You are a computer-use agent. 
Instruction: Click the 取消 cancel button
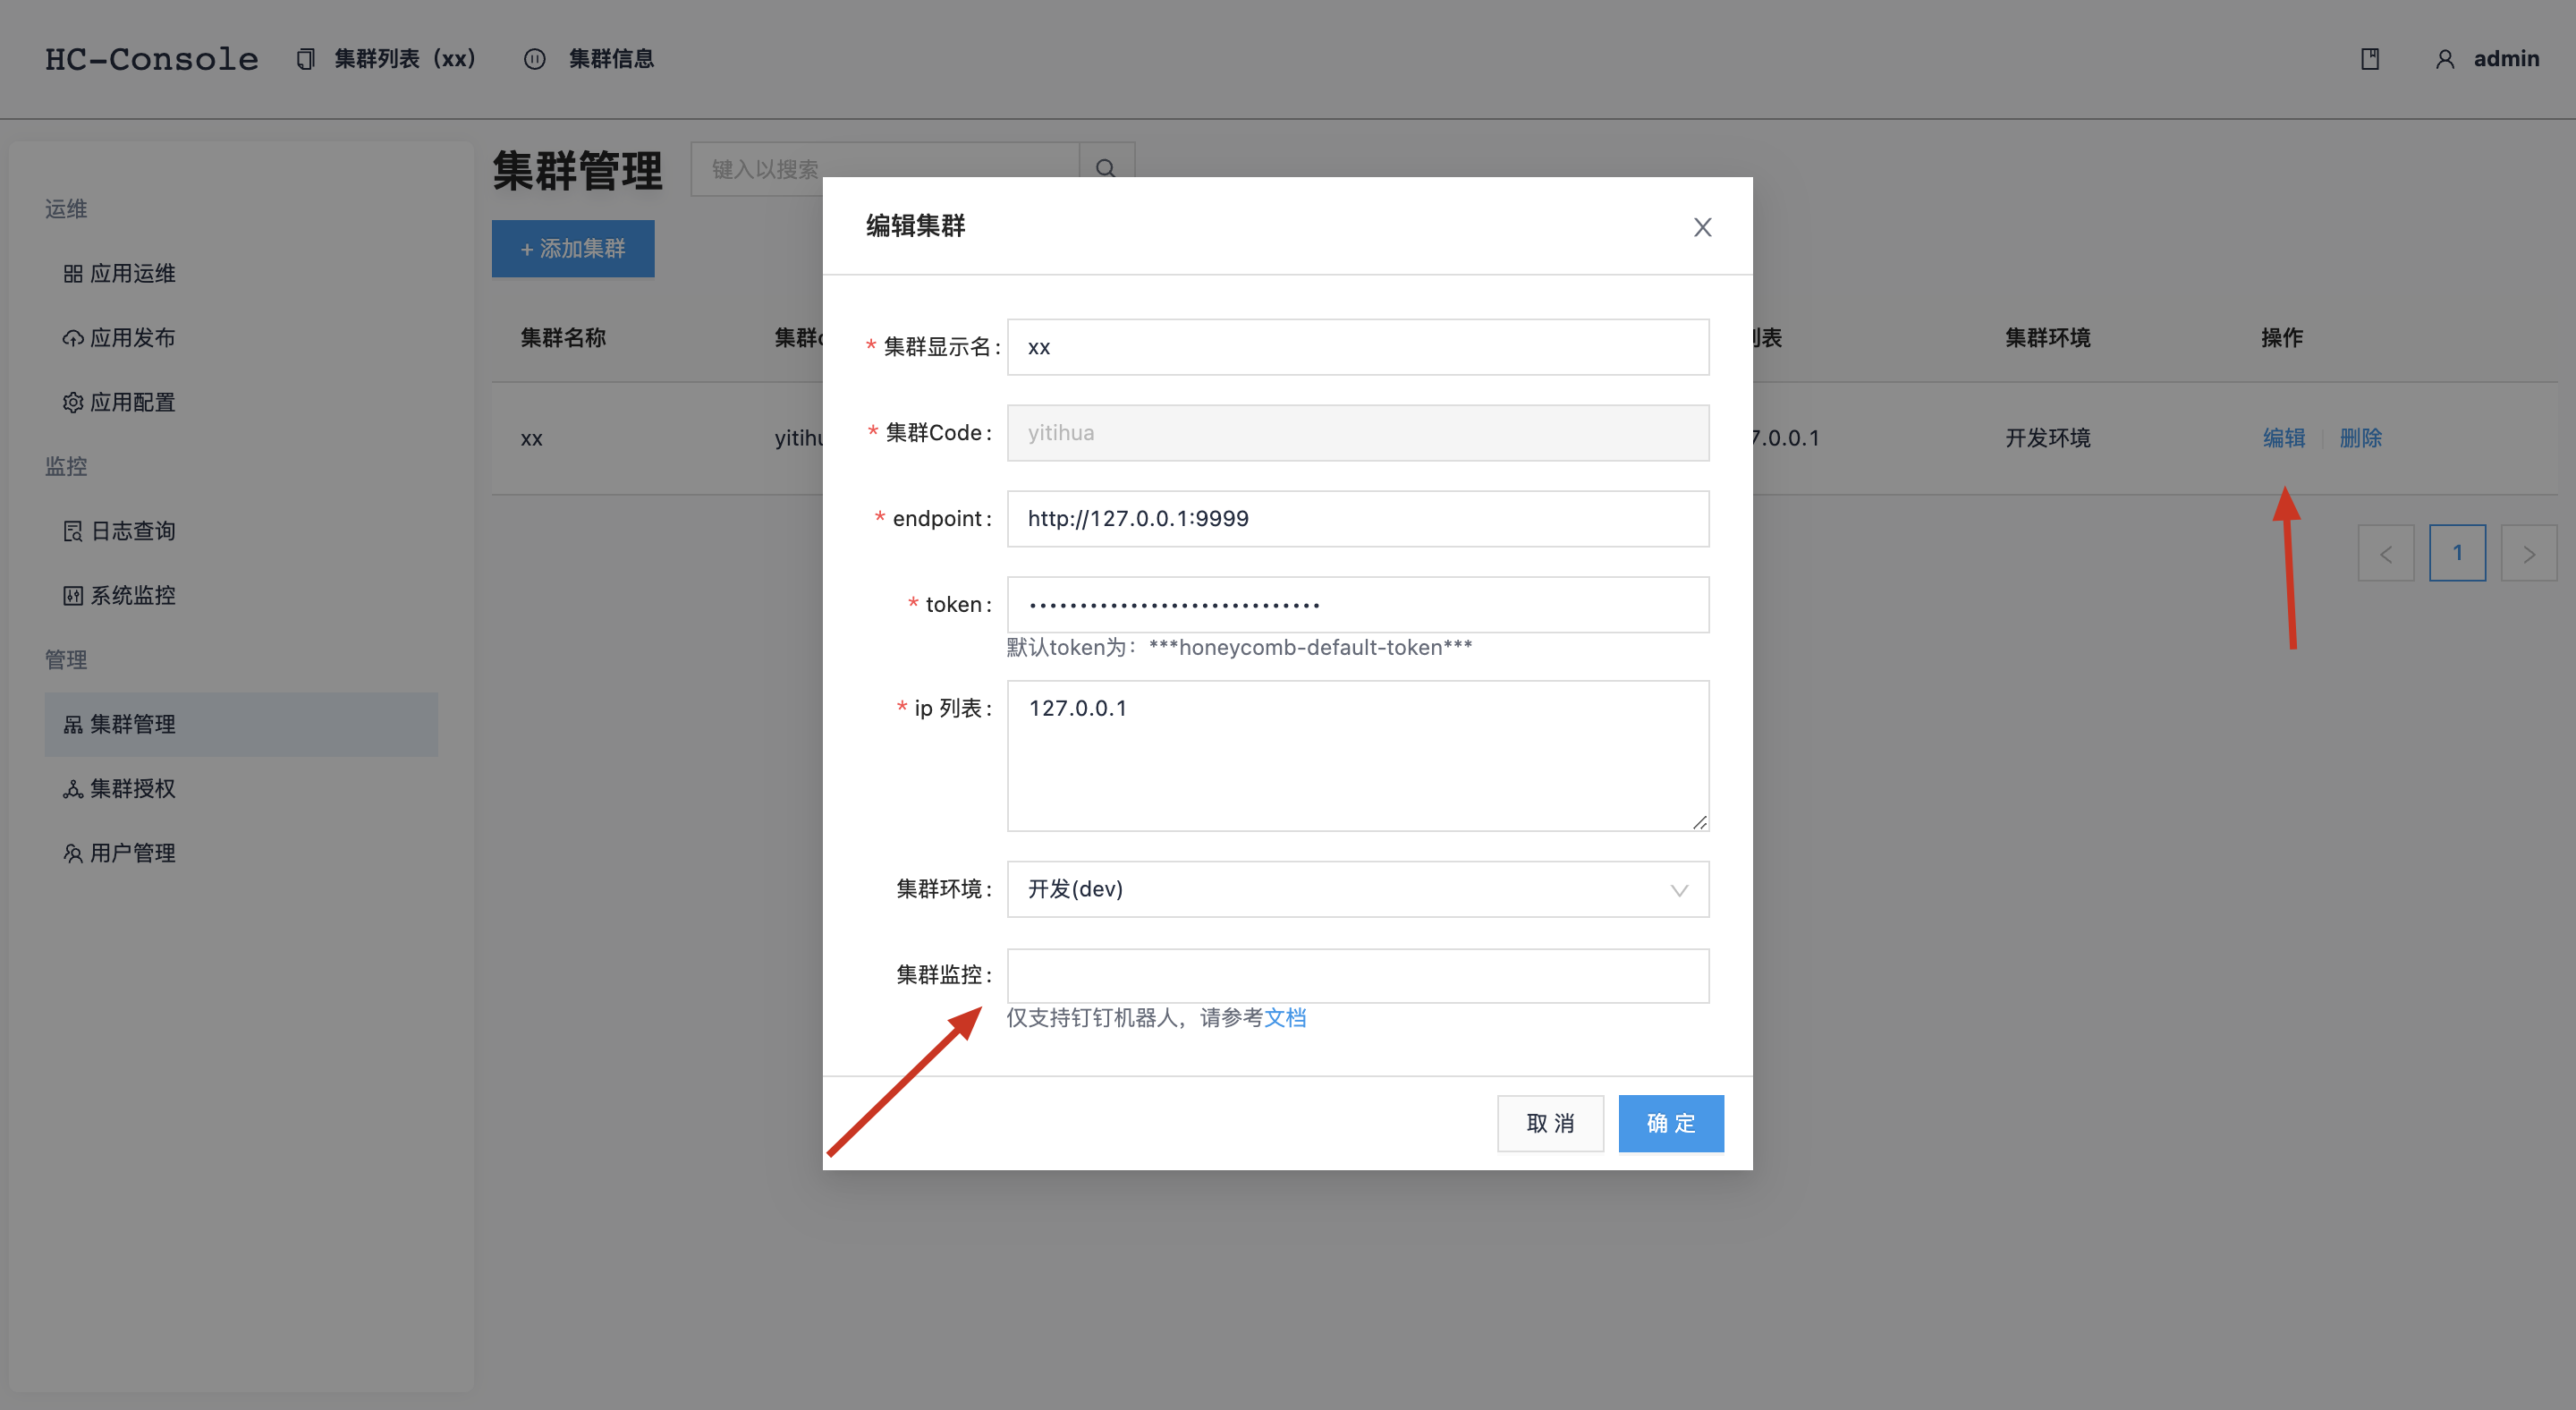coord(1549,1123)
